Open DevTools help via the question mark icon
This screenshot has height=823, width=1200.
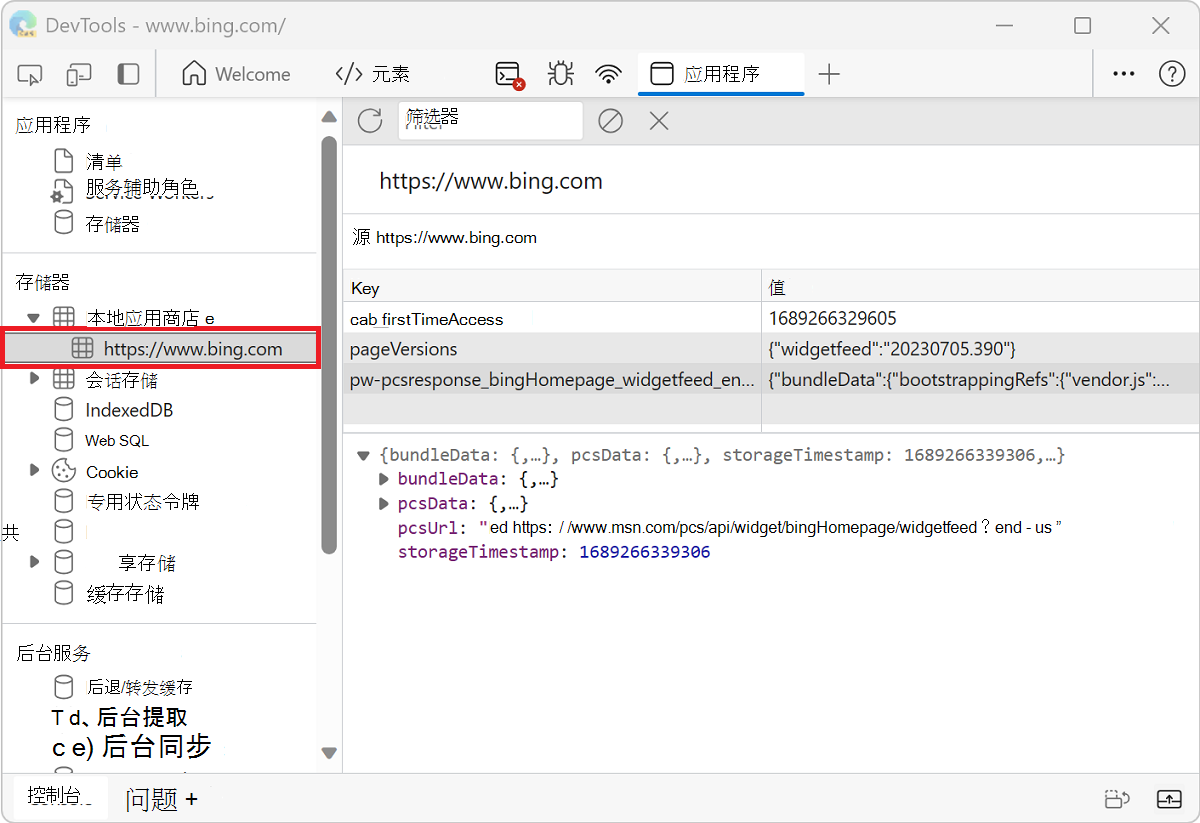1170,74
